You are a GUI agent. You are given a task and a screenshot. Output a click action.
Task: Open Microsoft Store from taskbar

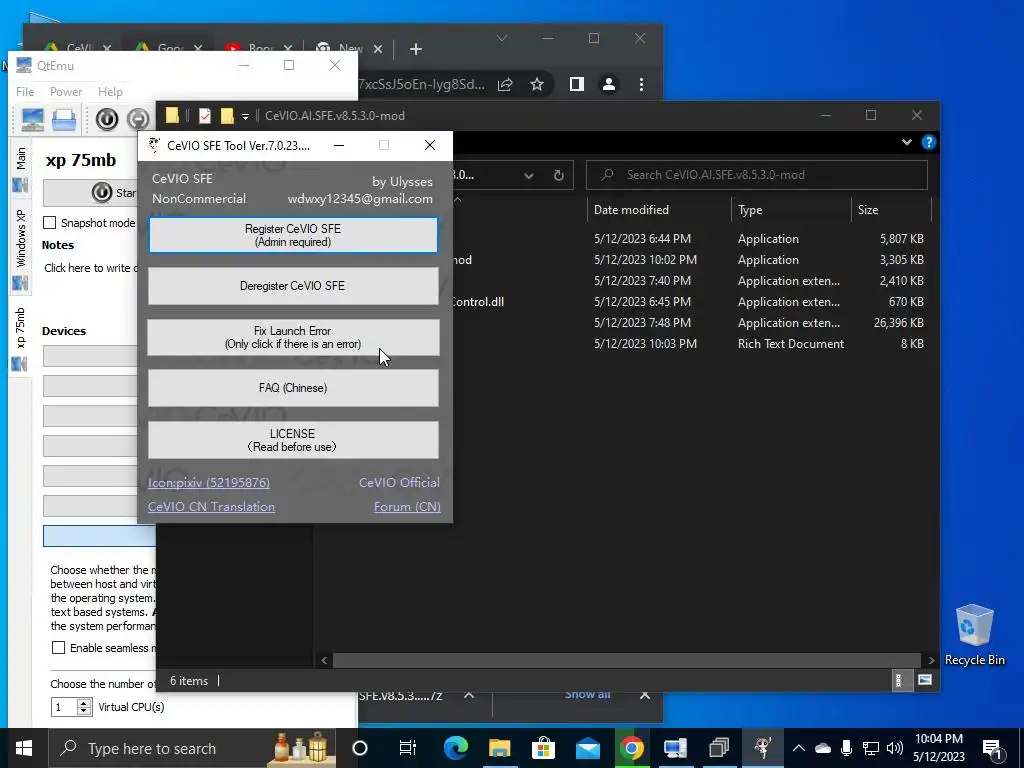tap(543, 748)
